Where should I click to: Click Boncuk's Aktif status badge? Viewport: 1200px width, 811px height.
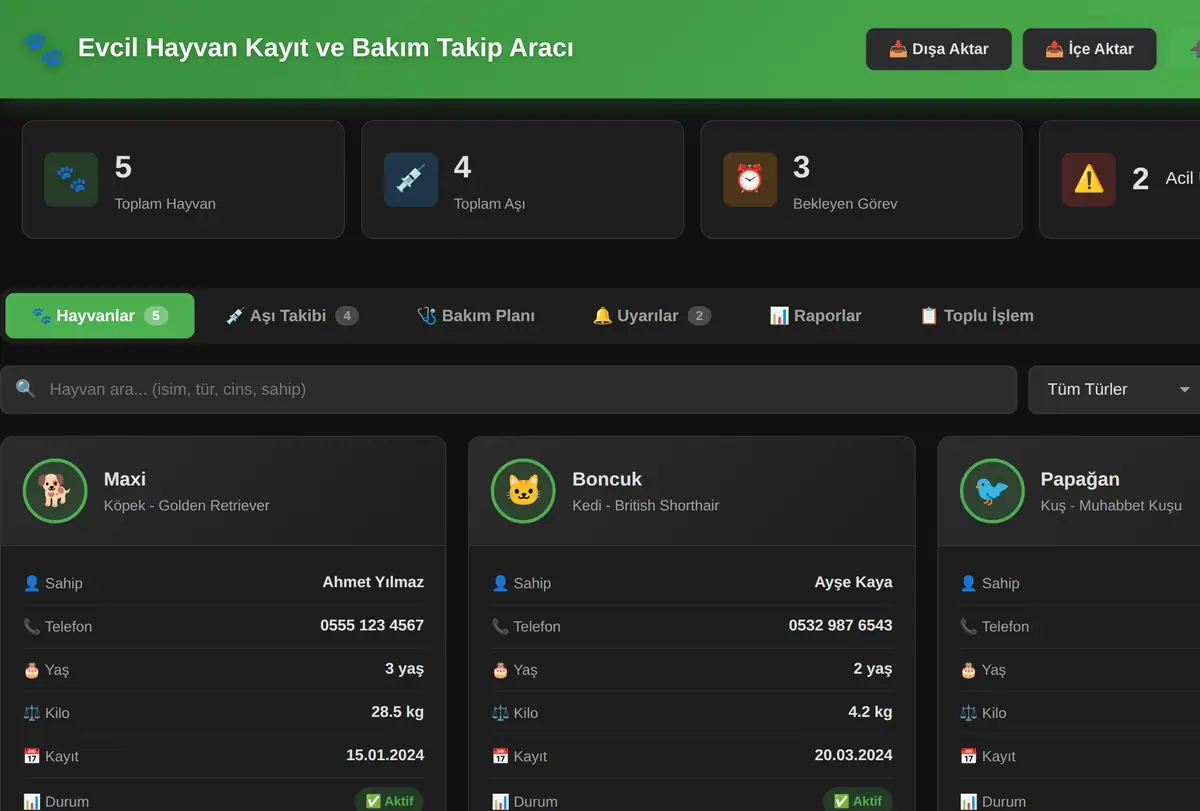coord(858,800)
